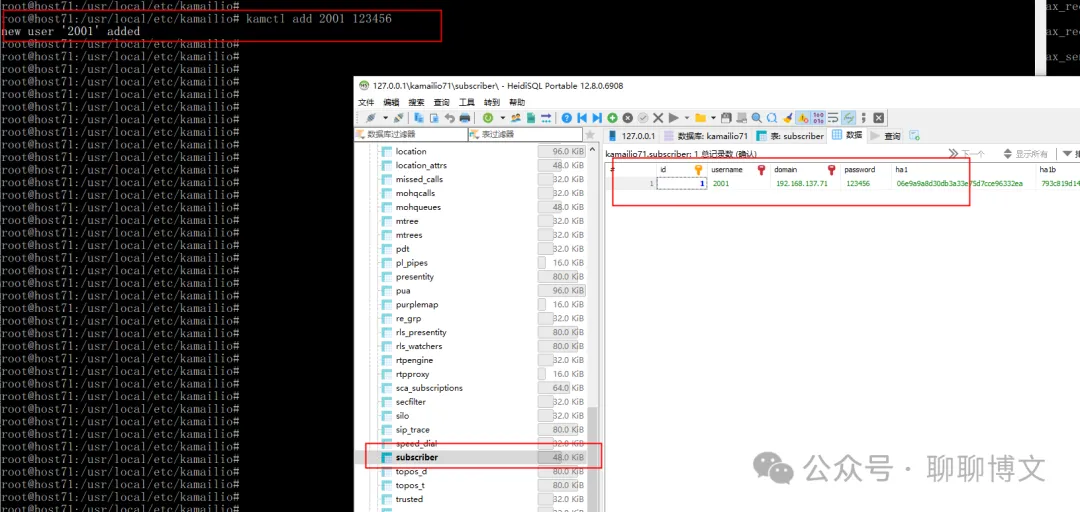Screen dimensions: 1080x512
Task: Click the green refresh toolbar icon
Action: 488,118
